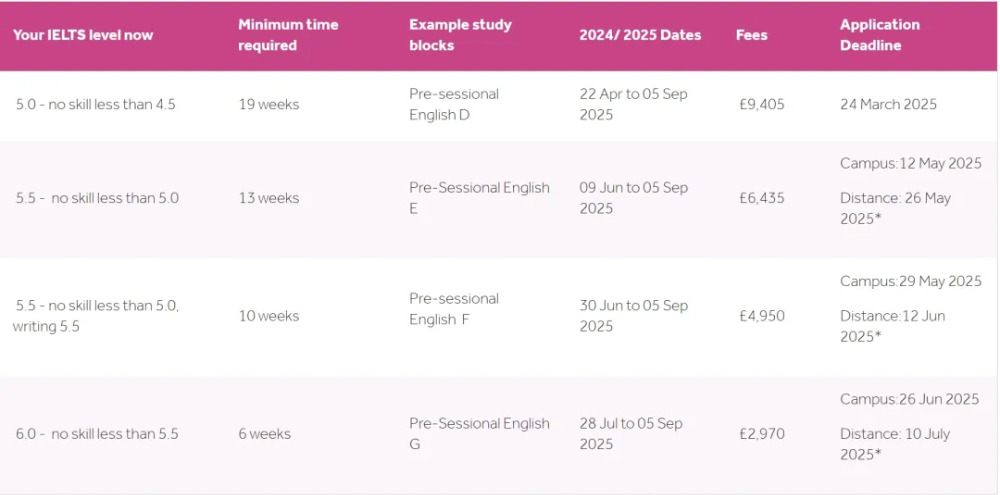Select the £2,970 fee amount
Viewport: 1000px width, 495px height.
[761, 434]
